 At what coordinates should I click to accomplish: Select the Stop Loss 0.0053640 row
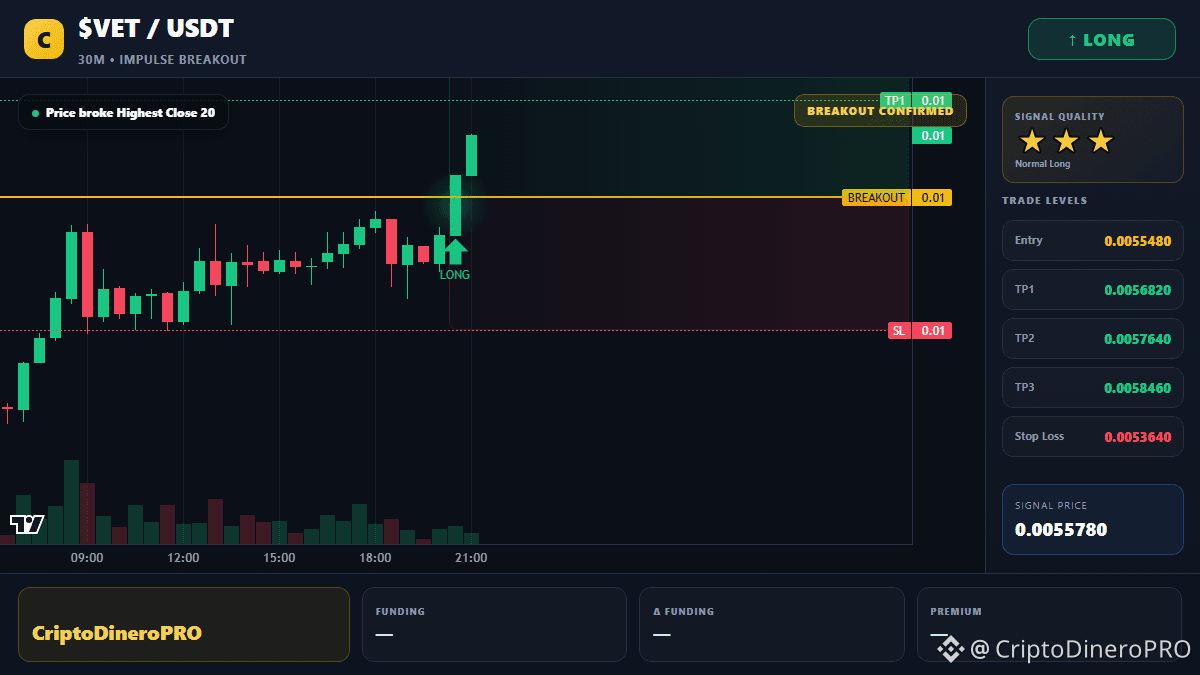1092,437
